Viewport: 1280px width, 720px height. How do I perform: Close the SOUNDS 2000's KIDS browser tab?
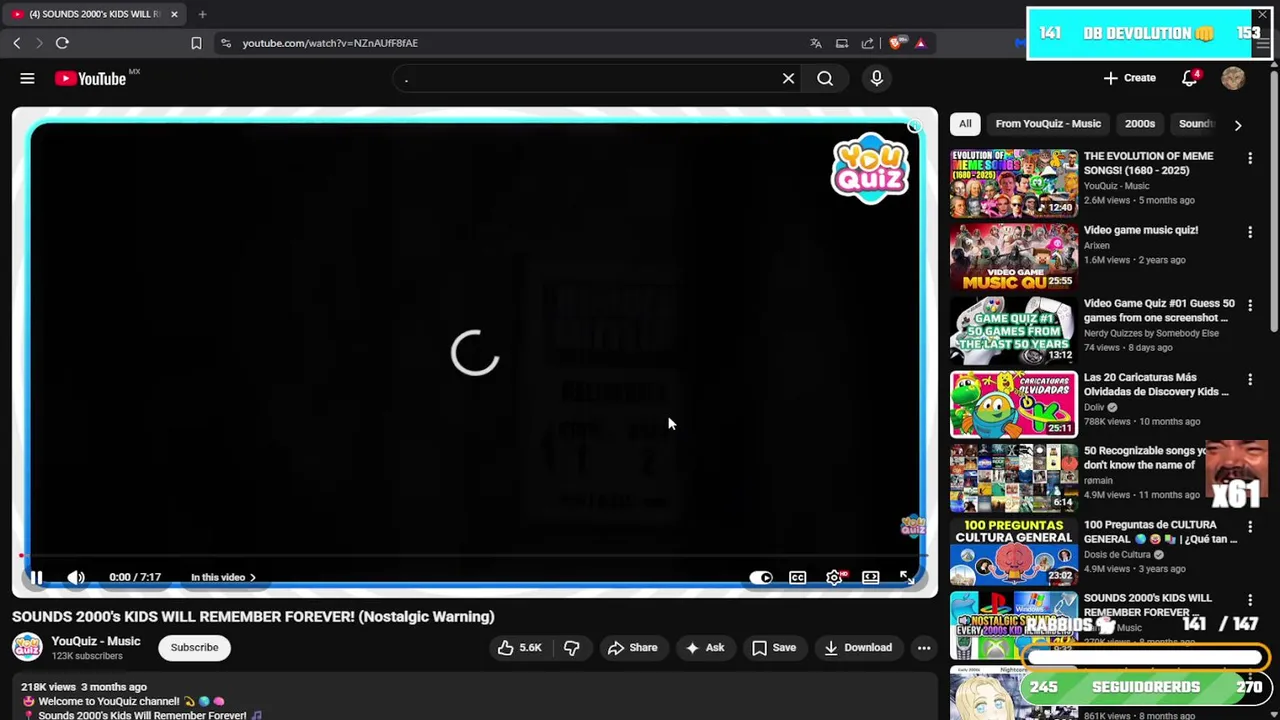tap(174, 14)
